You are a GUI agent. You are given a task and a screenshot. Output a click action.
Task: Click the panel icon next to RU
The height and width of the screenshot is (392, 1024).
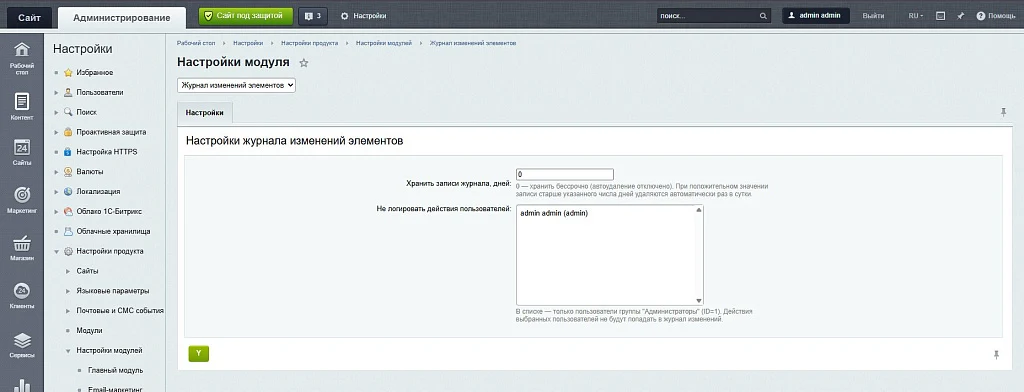pos(940,16)
